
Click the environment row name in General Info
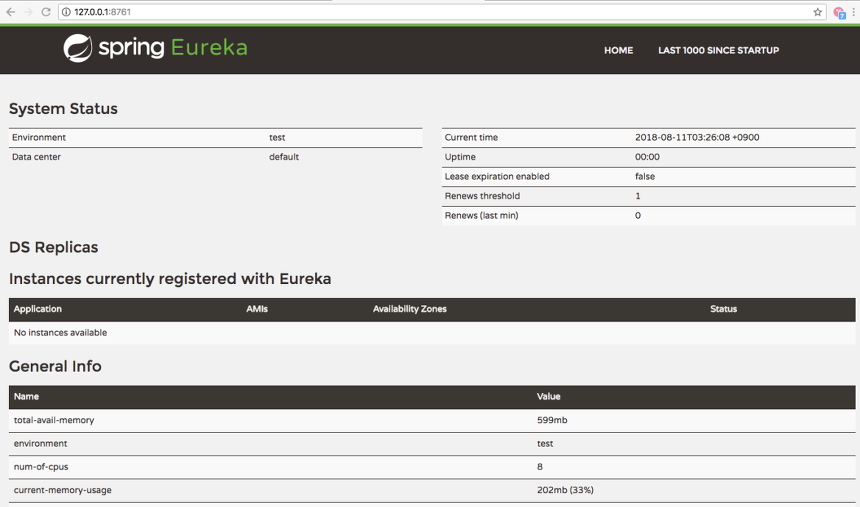41,444
